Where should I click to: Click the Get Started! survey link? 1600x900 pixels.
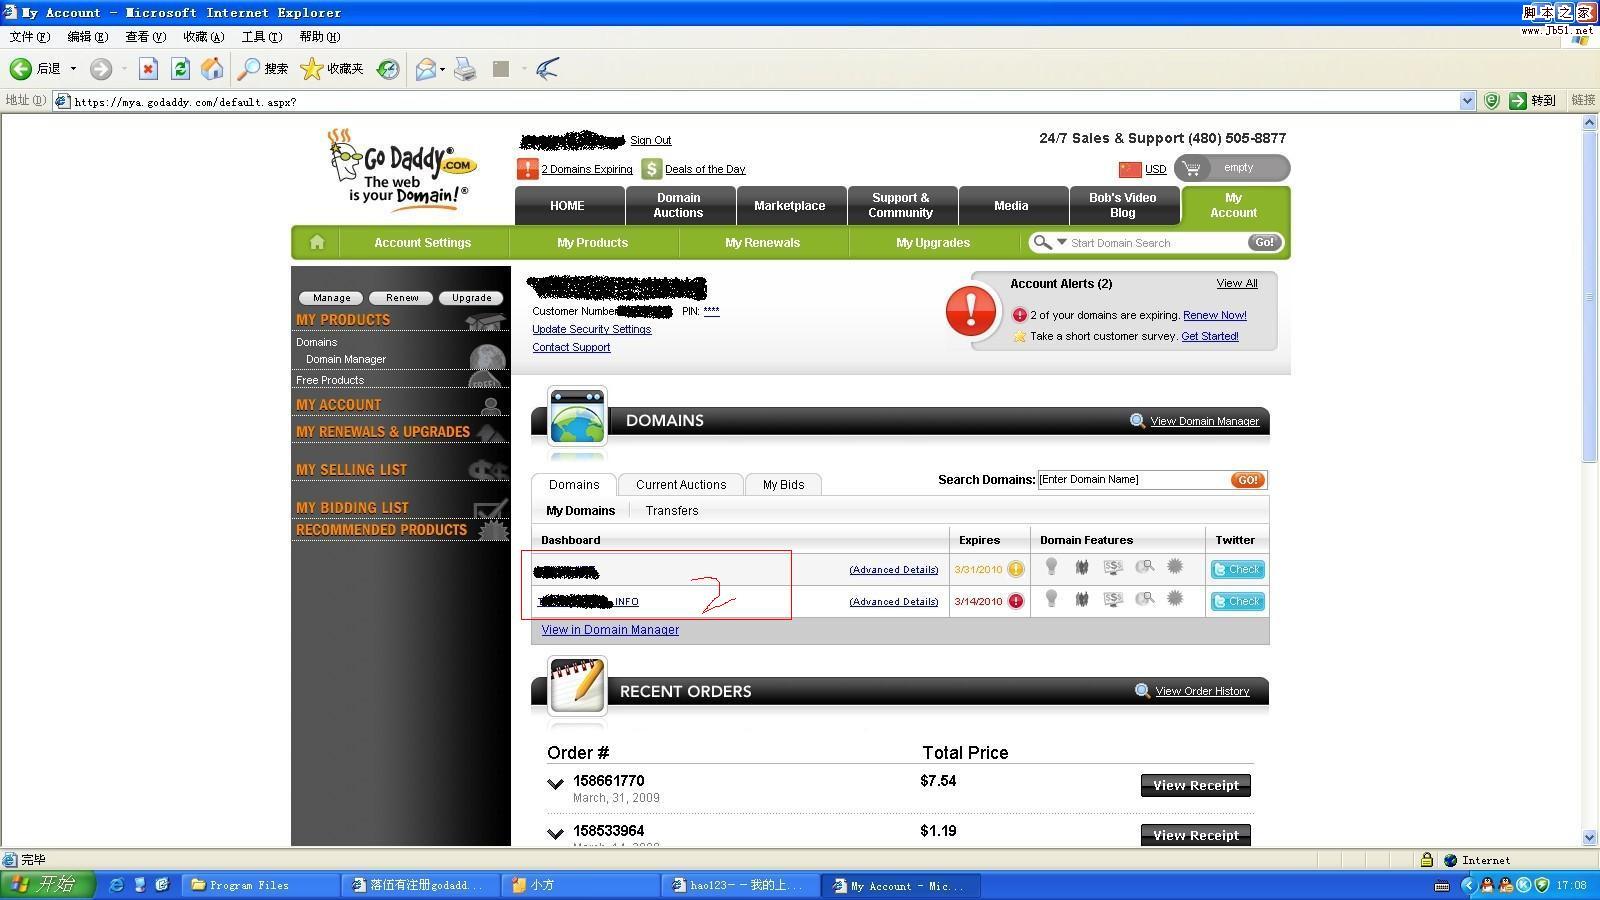click(x=1209, y=336)
